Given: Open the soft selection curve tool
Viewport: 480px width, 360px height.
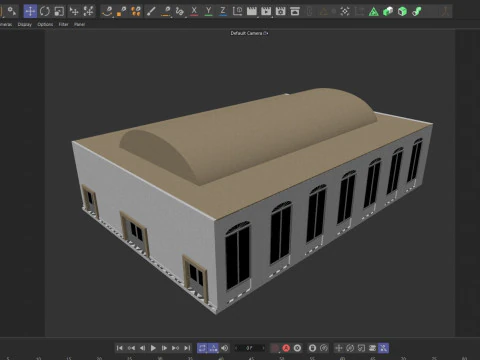Looking at the screenshot, I should pyautogui.click(x=107, y=11).
